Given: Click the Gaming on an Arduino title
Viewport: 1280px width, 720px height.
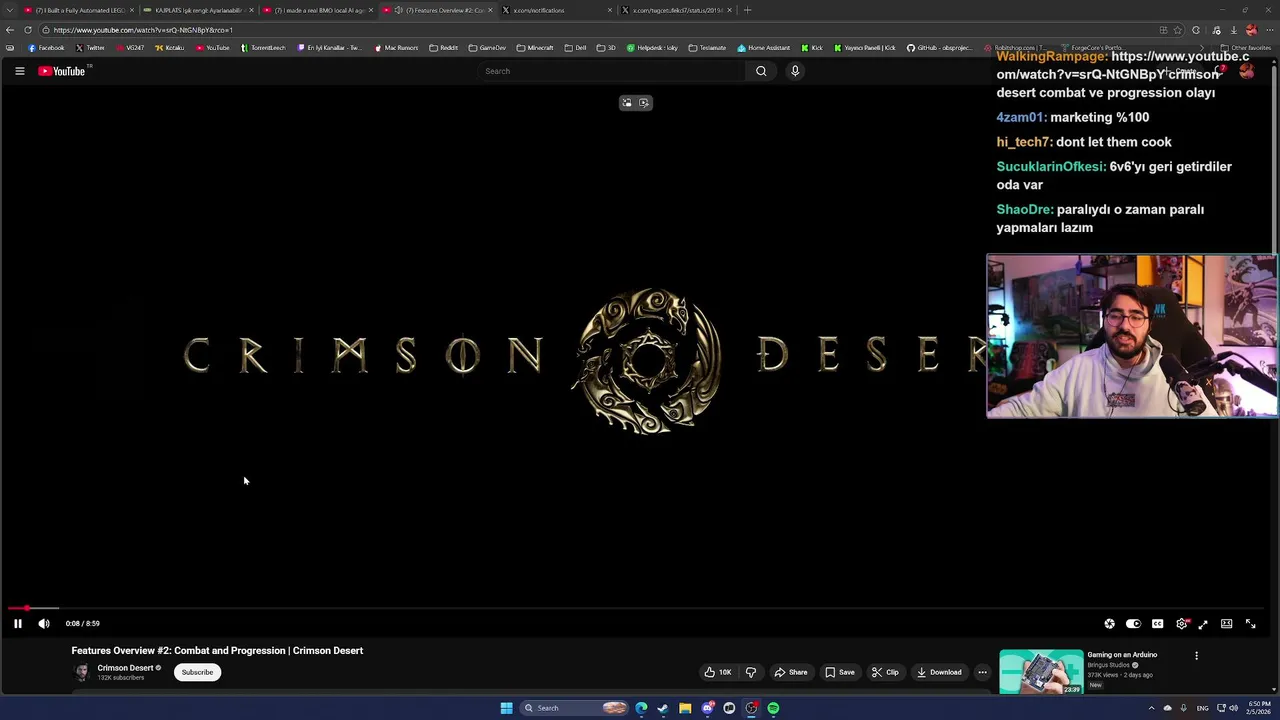Looking at the screenshot, I should point(1122,655).
